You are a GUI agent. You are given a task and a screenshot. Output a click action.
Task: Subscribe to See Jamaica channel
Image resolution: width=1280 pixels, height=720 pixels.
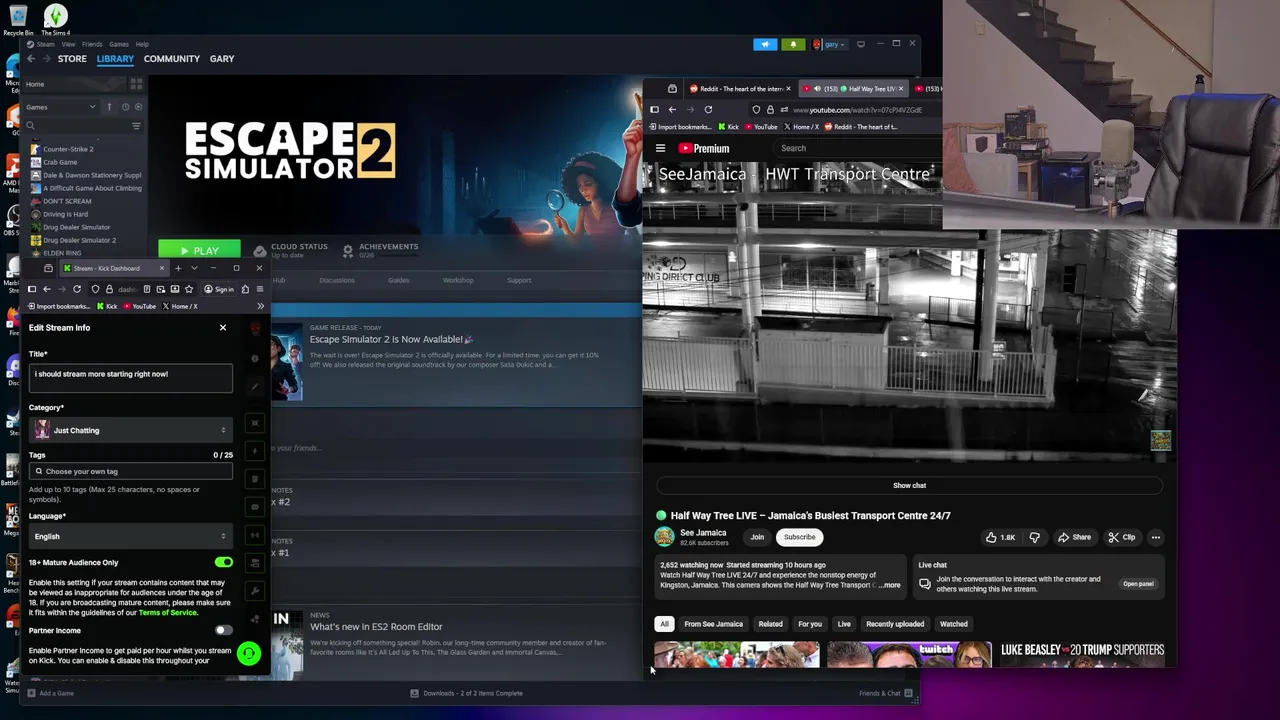tap(799, 537)
